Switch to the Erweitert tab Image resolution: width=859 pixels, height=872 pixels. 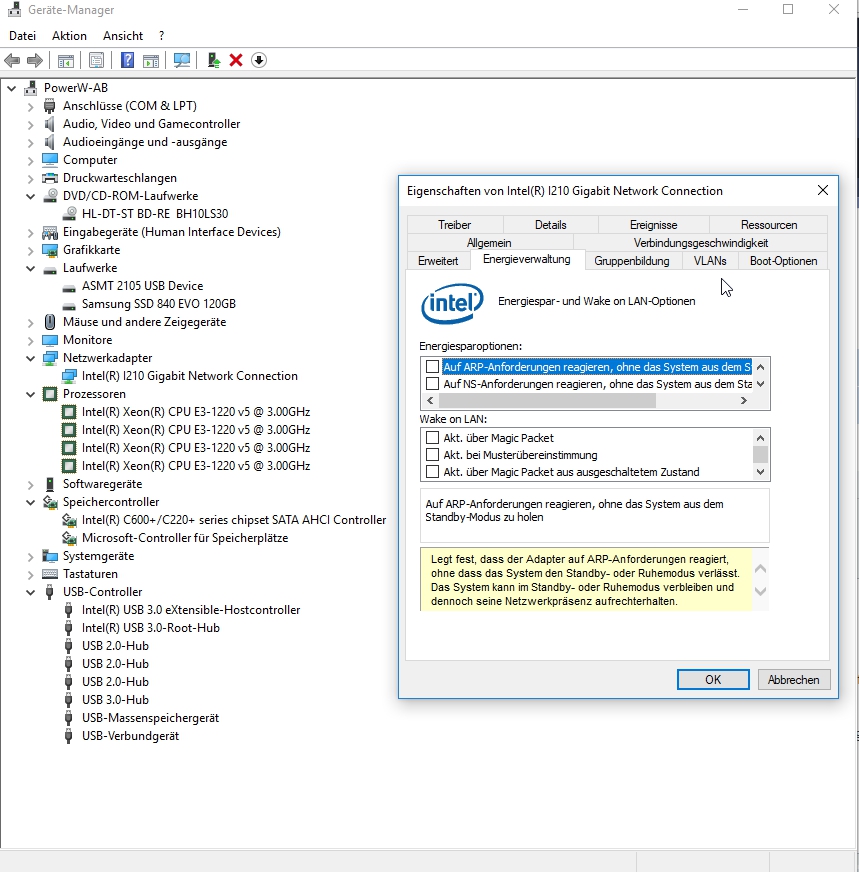[x=438, y=261]
